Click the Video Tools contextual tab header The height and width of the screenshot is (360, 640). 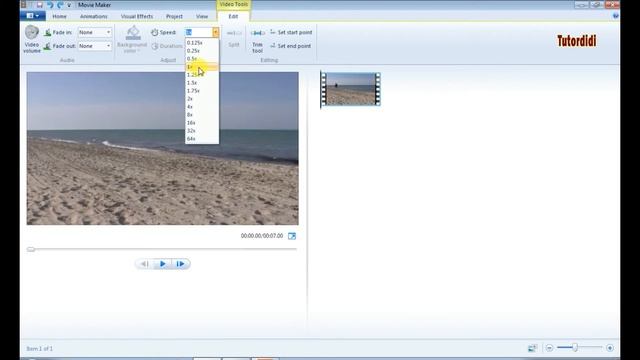click(x=233, y=4)
